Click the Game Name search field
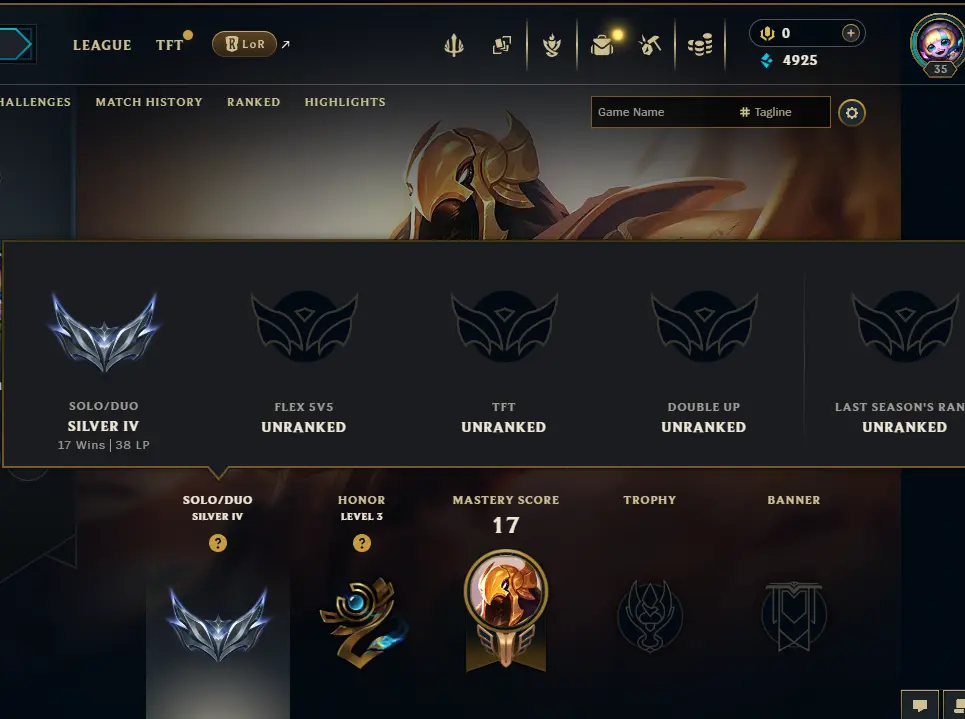The width and height of the screenshot is (965, 719). (x=665, y=112)
